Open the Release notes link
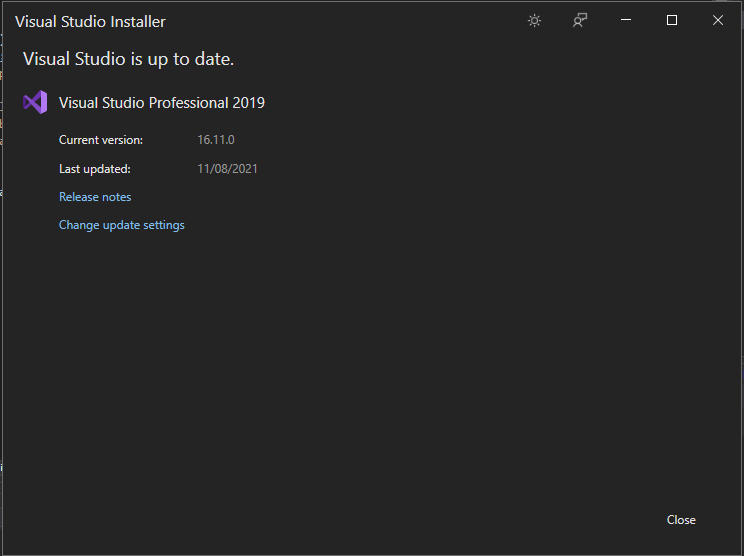Image resolution: width=744 pixels, height=556 pixels. tap(95, 197)
